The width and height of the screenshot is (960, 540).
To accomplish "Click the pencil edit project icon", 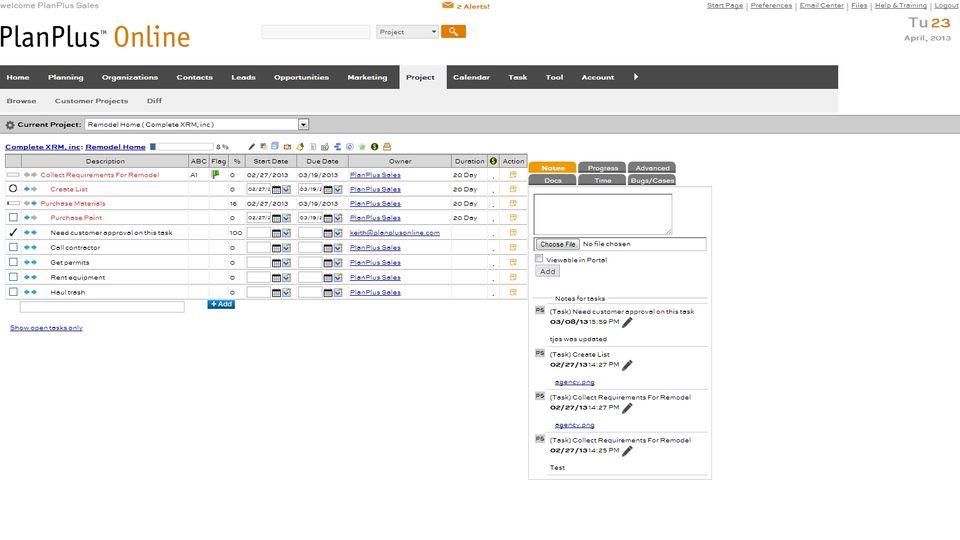I will [x=251, y=147].
